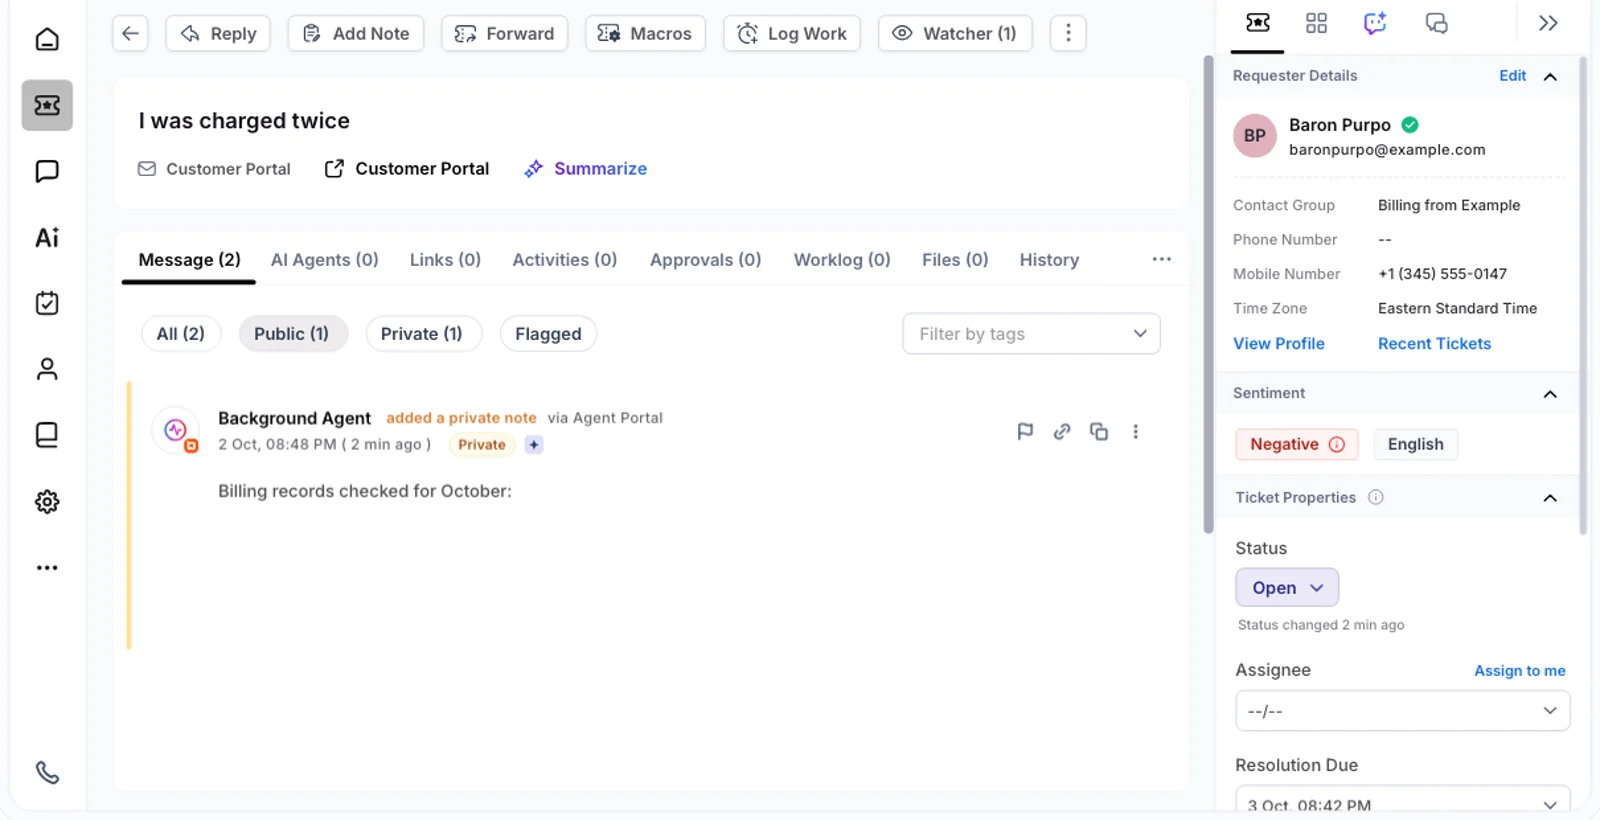Open the Status Open dropdown

click(1286, 587)
